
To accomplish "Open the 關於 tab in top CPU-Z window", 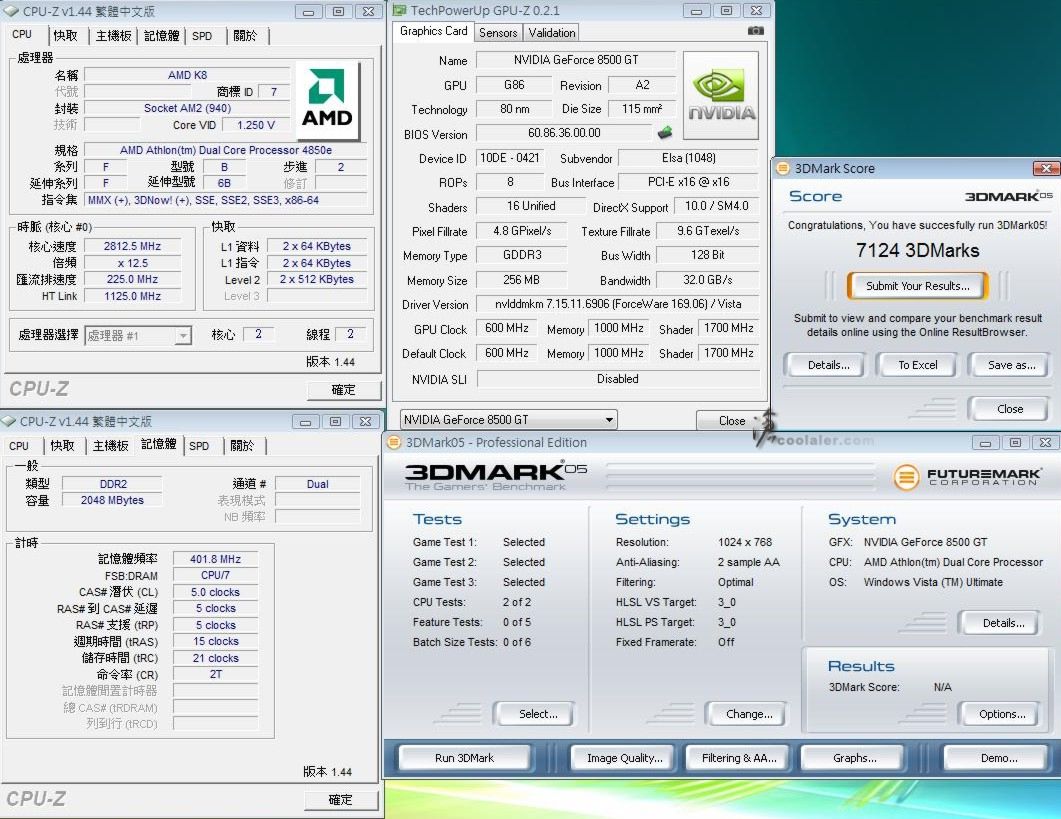I will (x=245, y=36).
